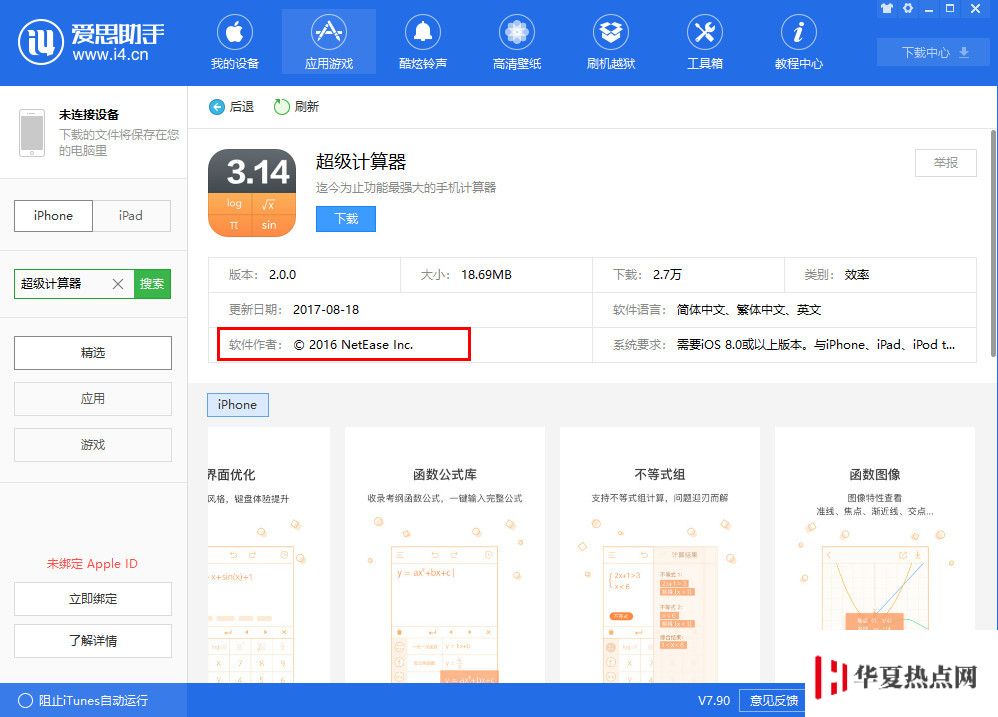
Task: Open 函数公式库 screenshot thumbnail
Action: (445, 555)
